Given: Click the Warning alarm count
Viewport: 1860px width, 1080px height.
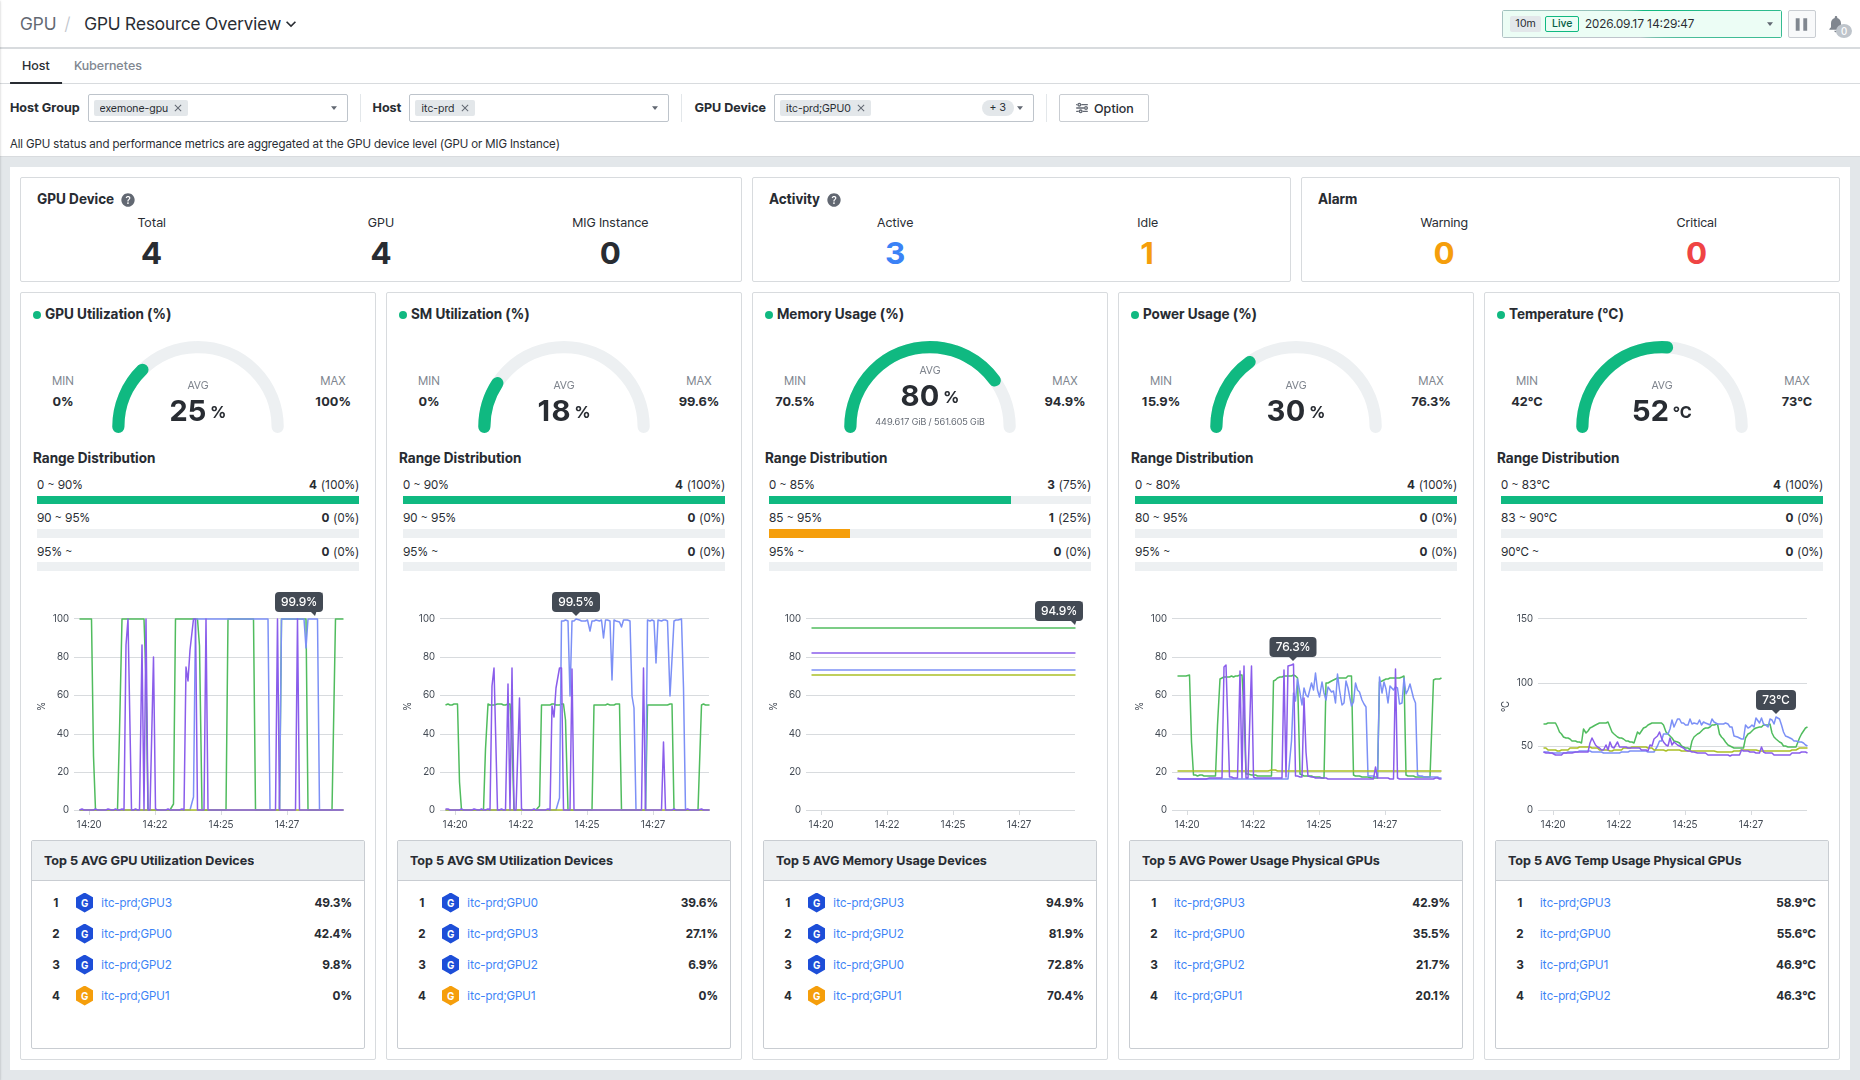Looking at the screenshot, I should point(1444,253).
